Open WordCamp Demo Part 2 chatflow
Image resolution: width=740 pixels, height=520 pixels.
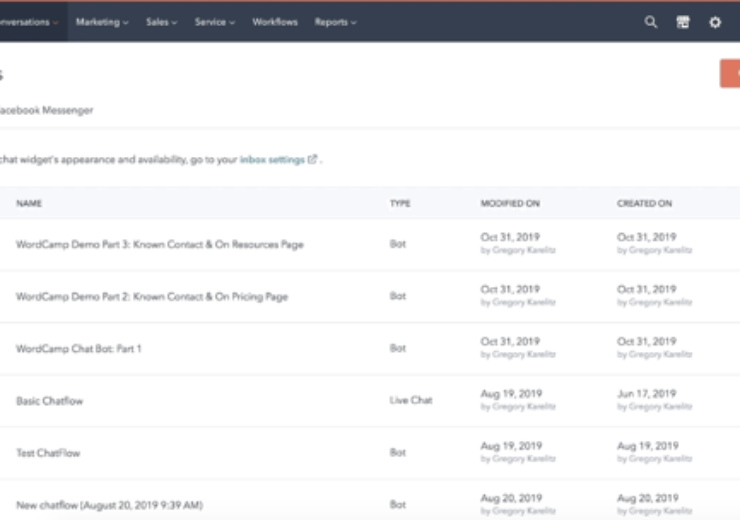pyautogui.click(x=151, y=297)
